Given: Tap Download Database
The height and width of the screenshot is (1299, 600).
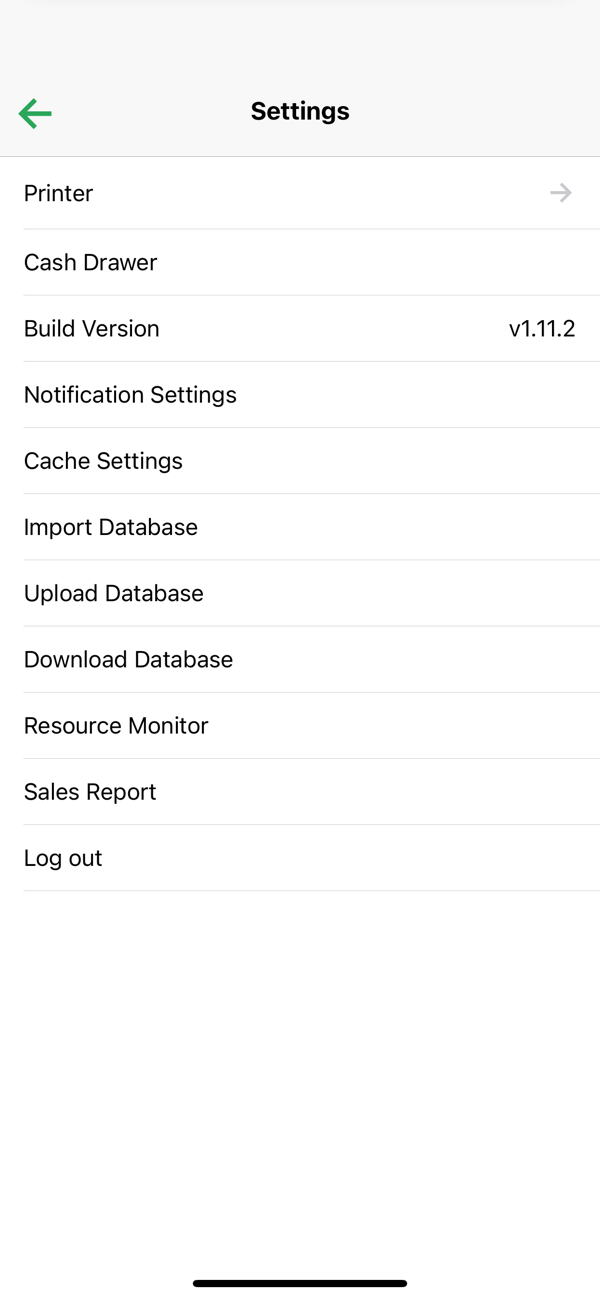Looking at the screenshot, I should (128, 659).
